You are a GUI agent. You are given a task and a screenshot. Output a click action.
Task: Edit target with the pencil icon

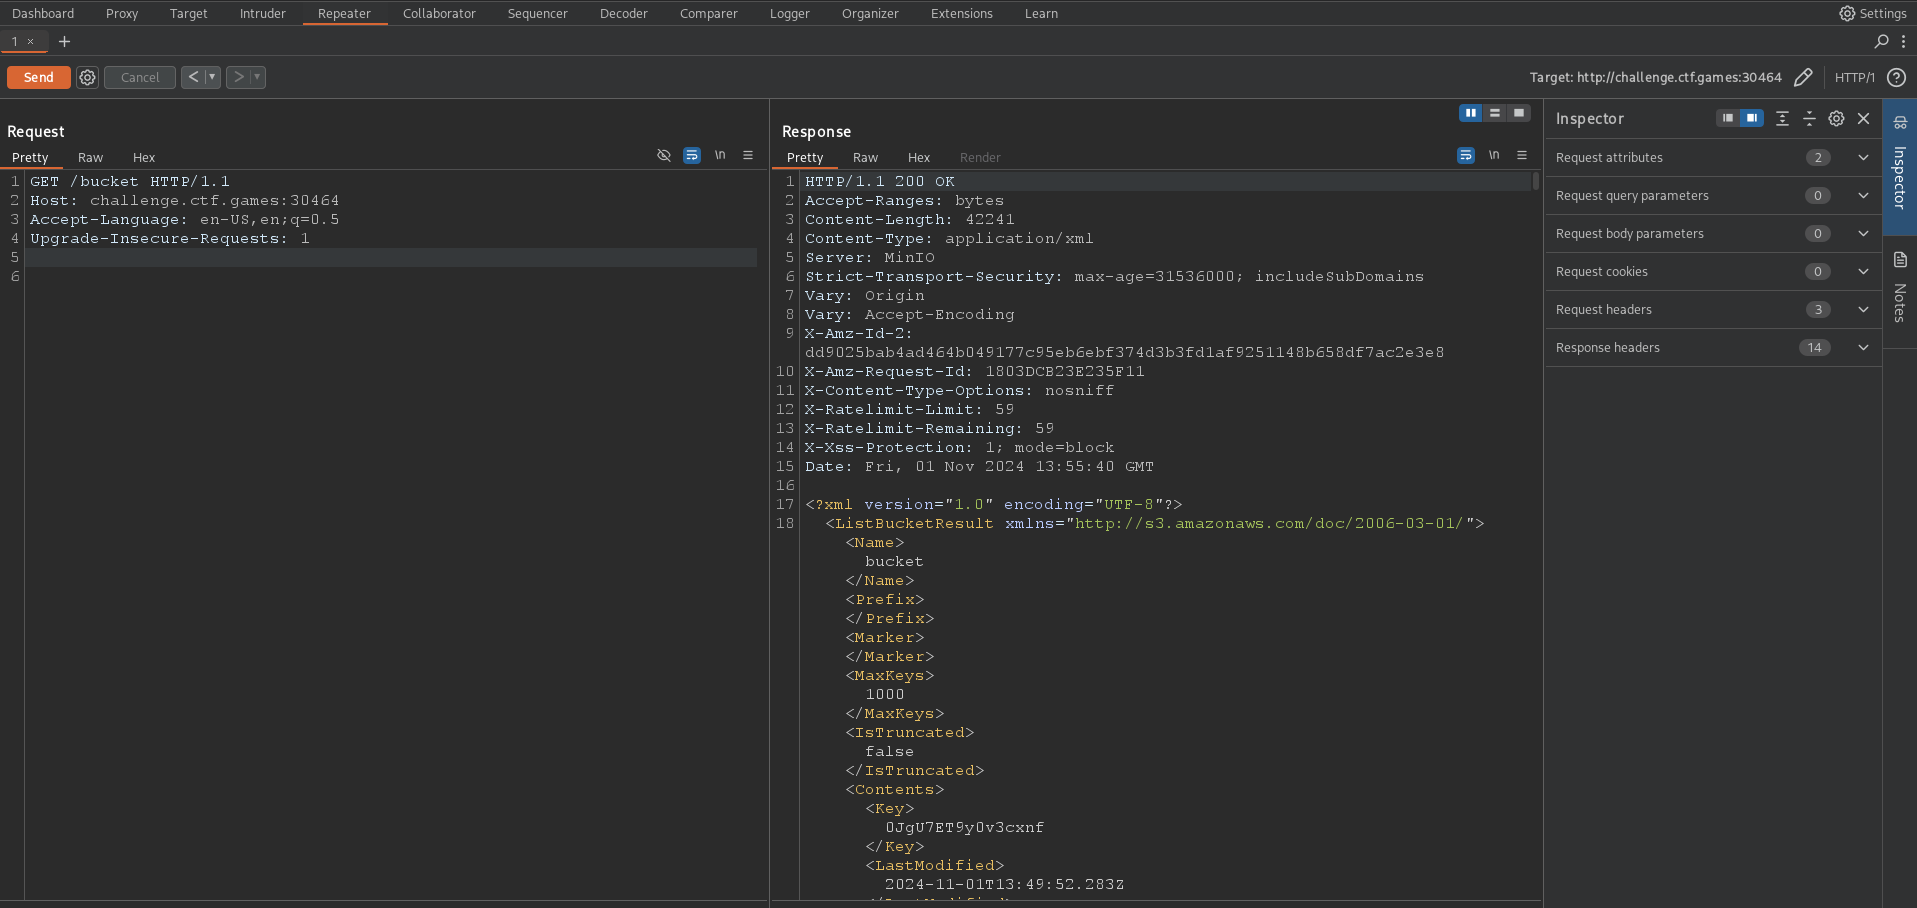(x=1803, y=77)
